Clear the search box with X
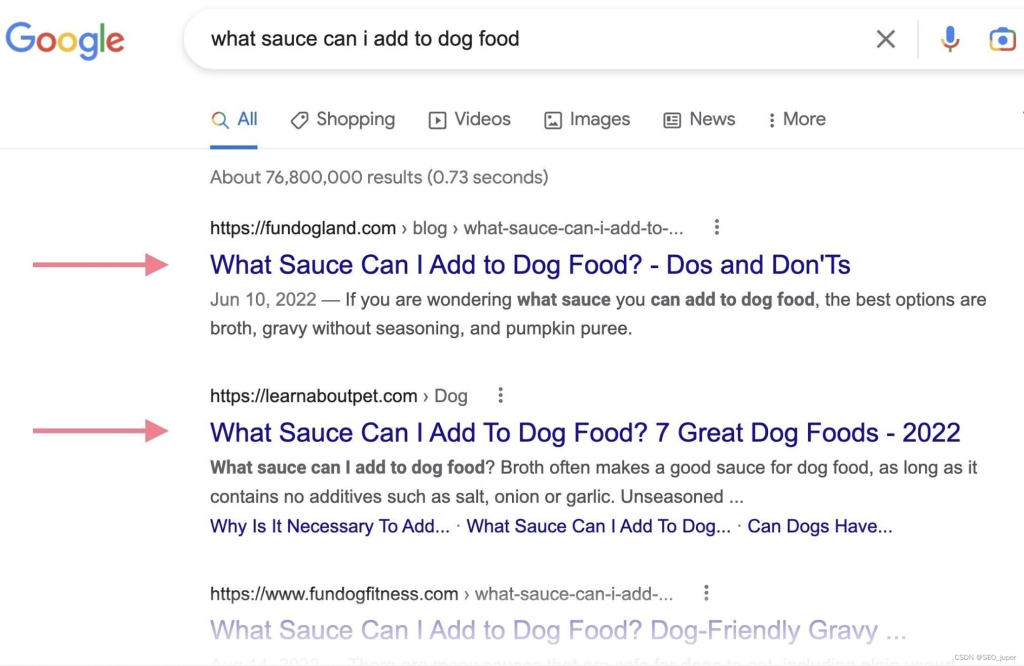 (x=886, y=39)
